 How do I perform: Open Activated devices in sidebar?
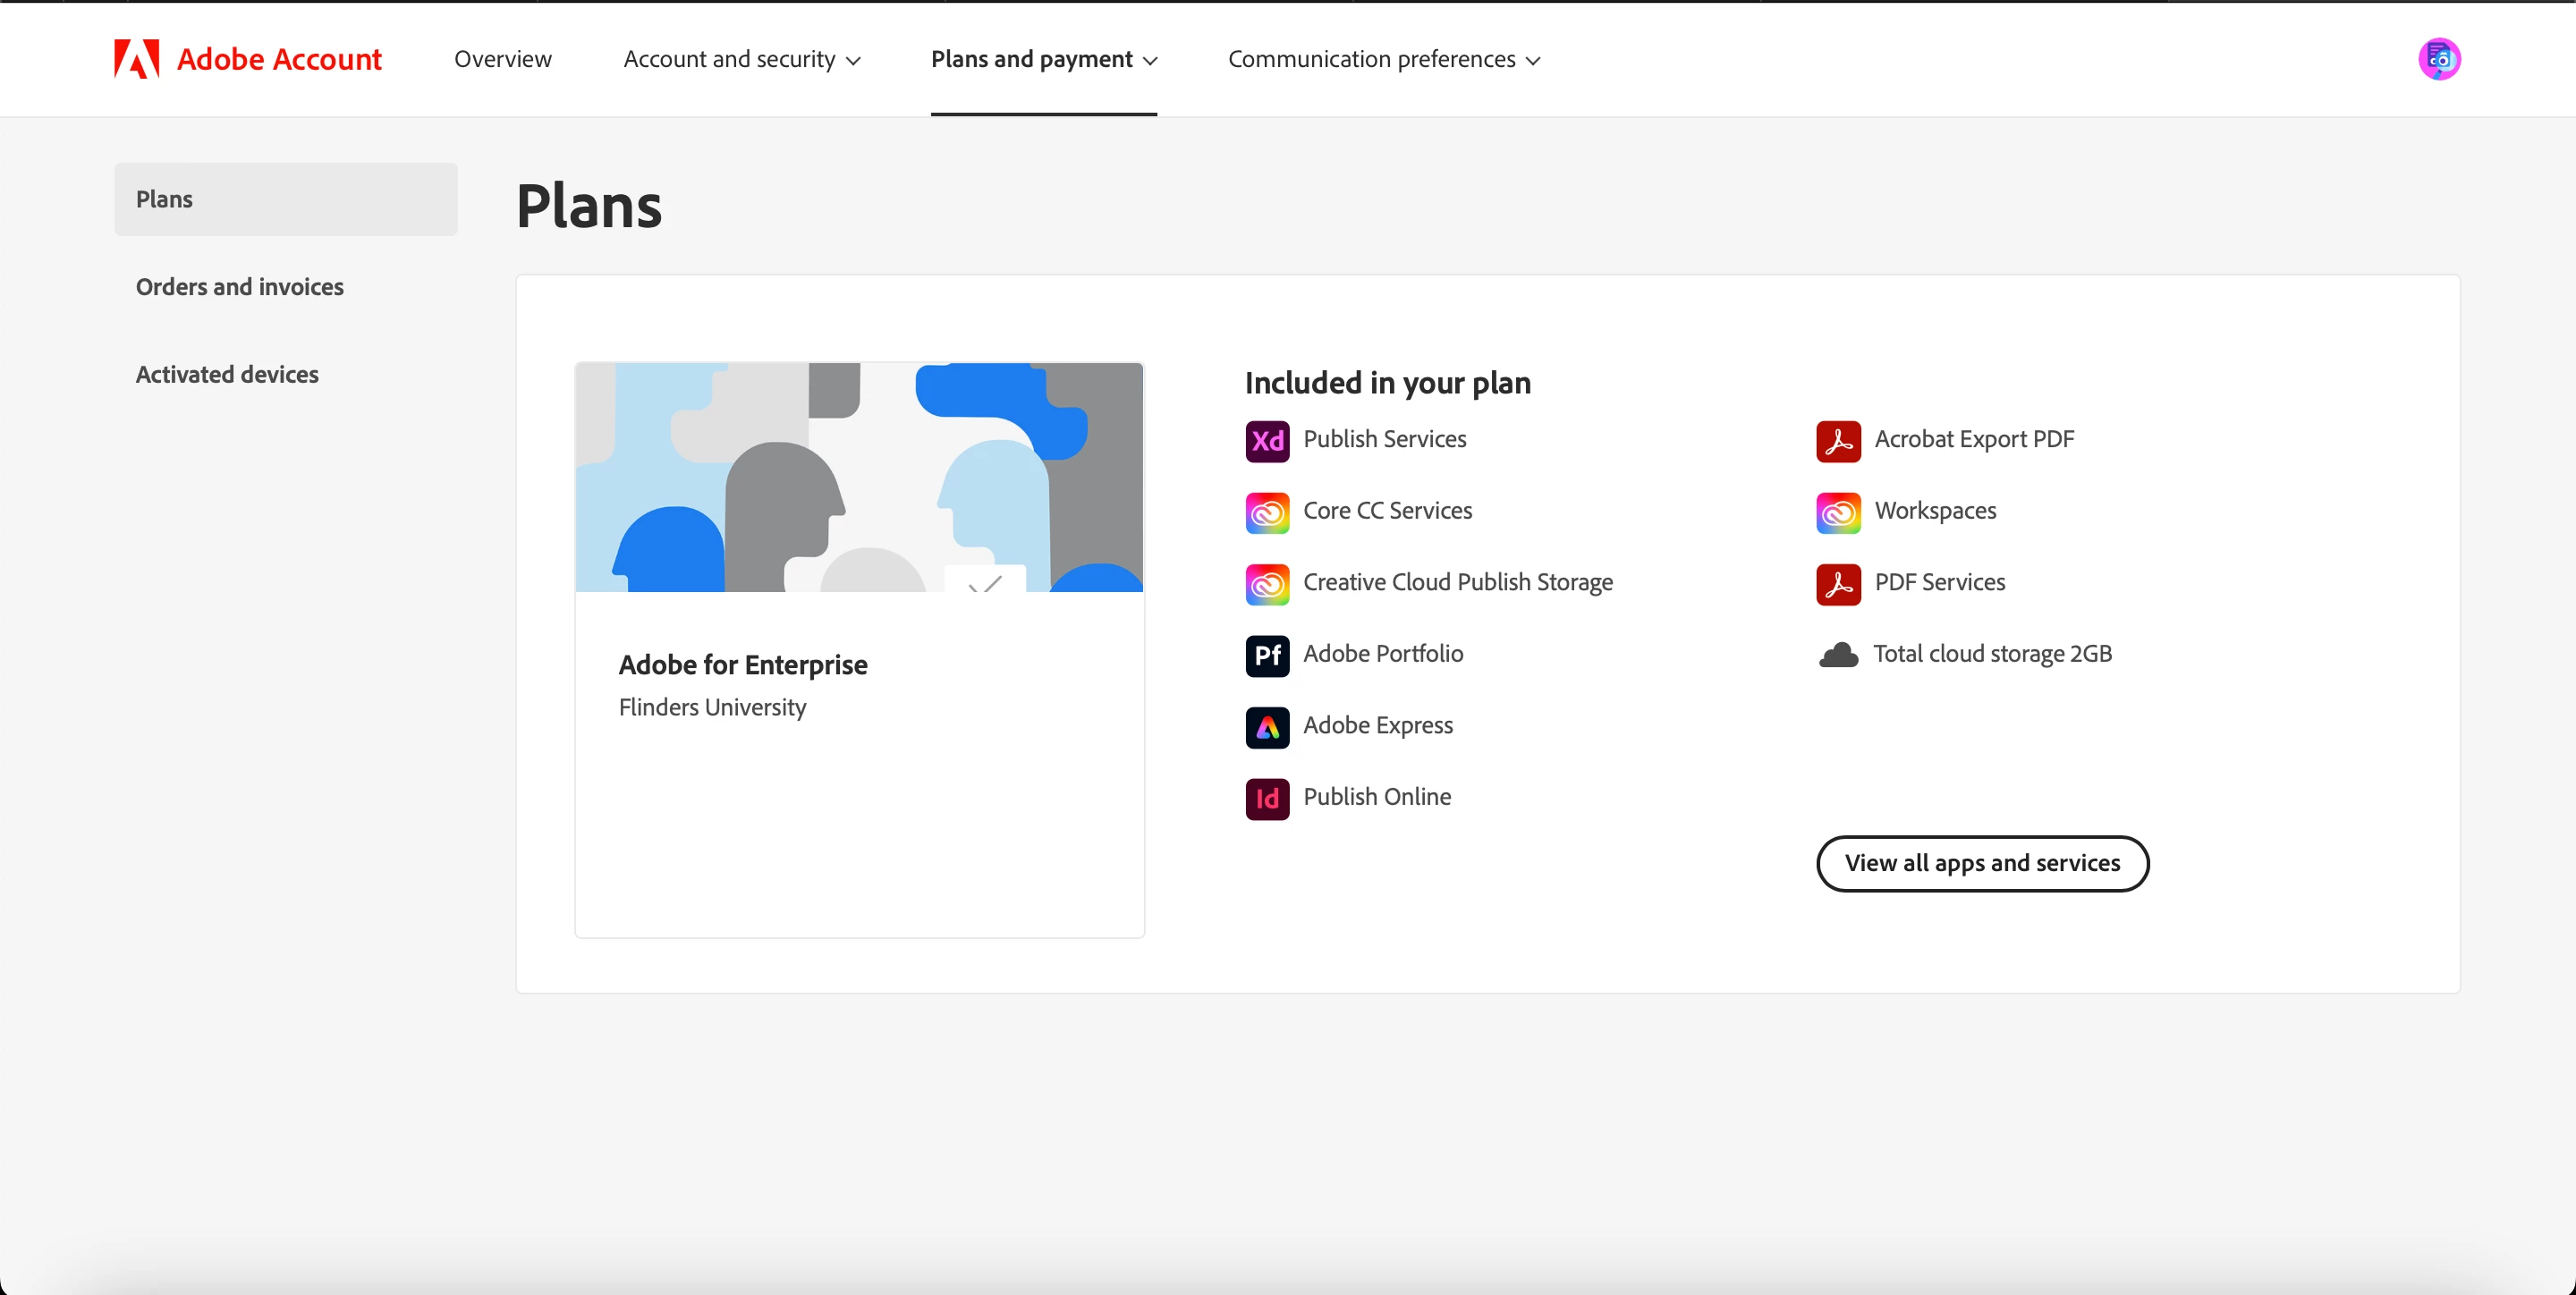[x=227, y=374]
